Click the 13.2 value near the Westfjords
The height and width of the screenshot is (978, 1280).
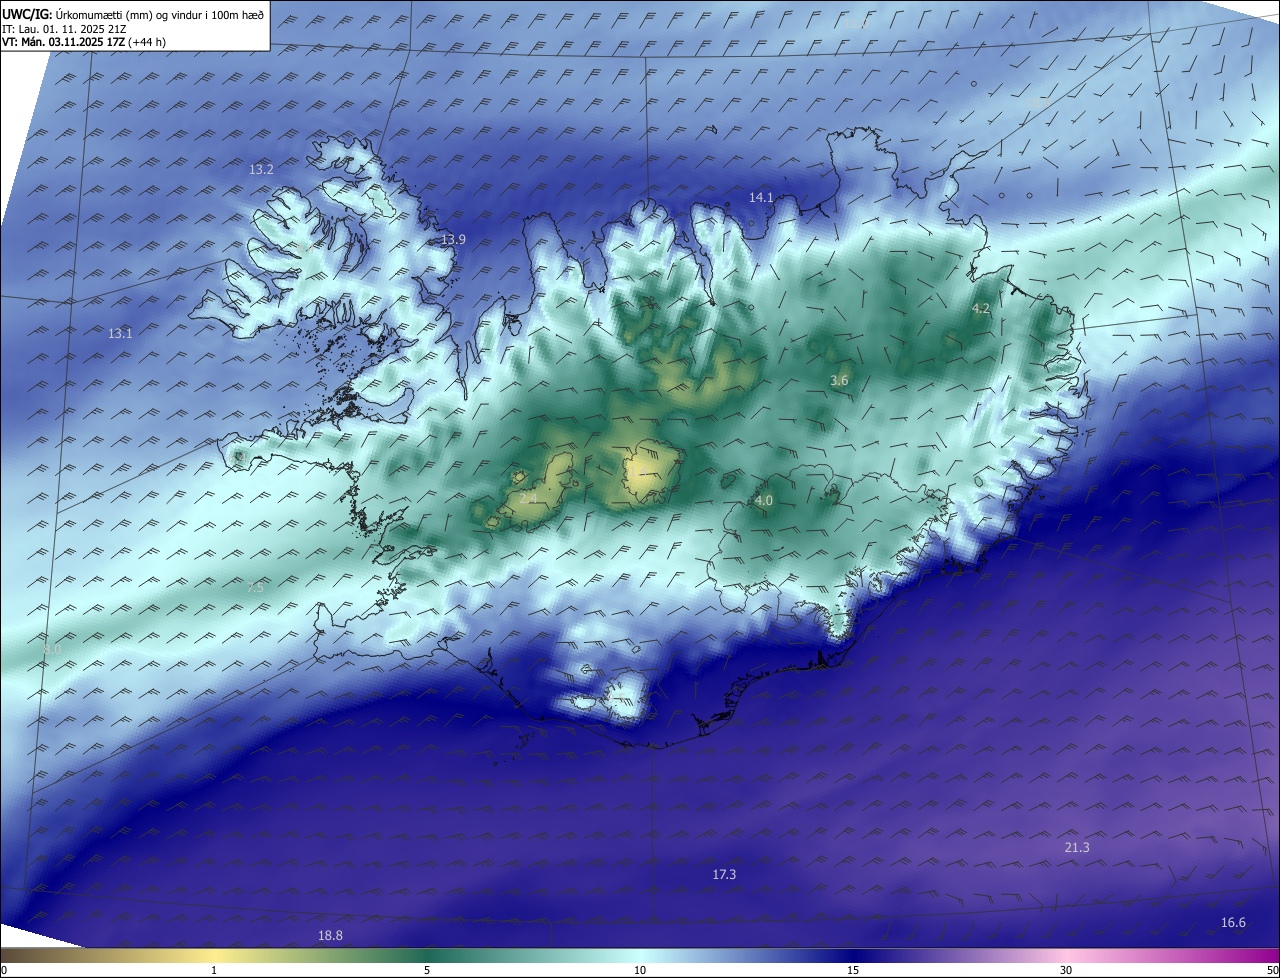261,170
